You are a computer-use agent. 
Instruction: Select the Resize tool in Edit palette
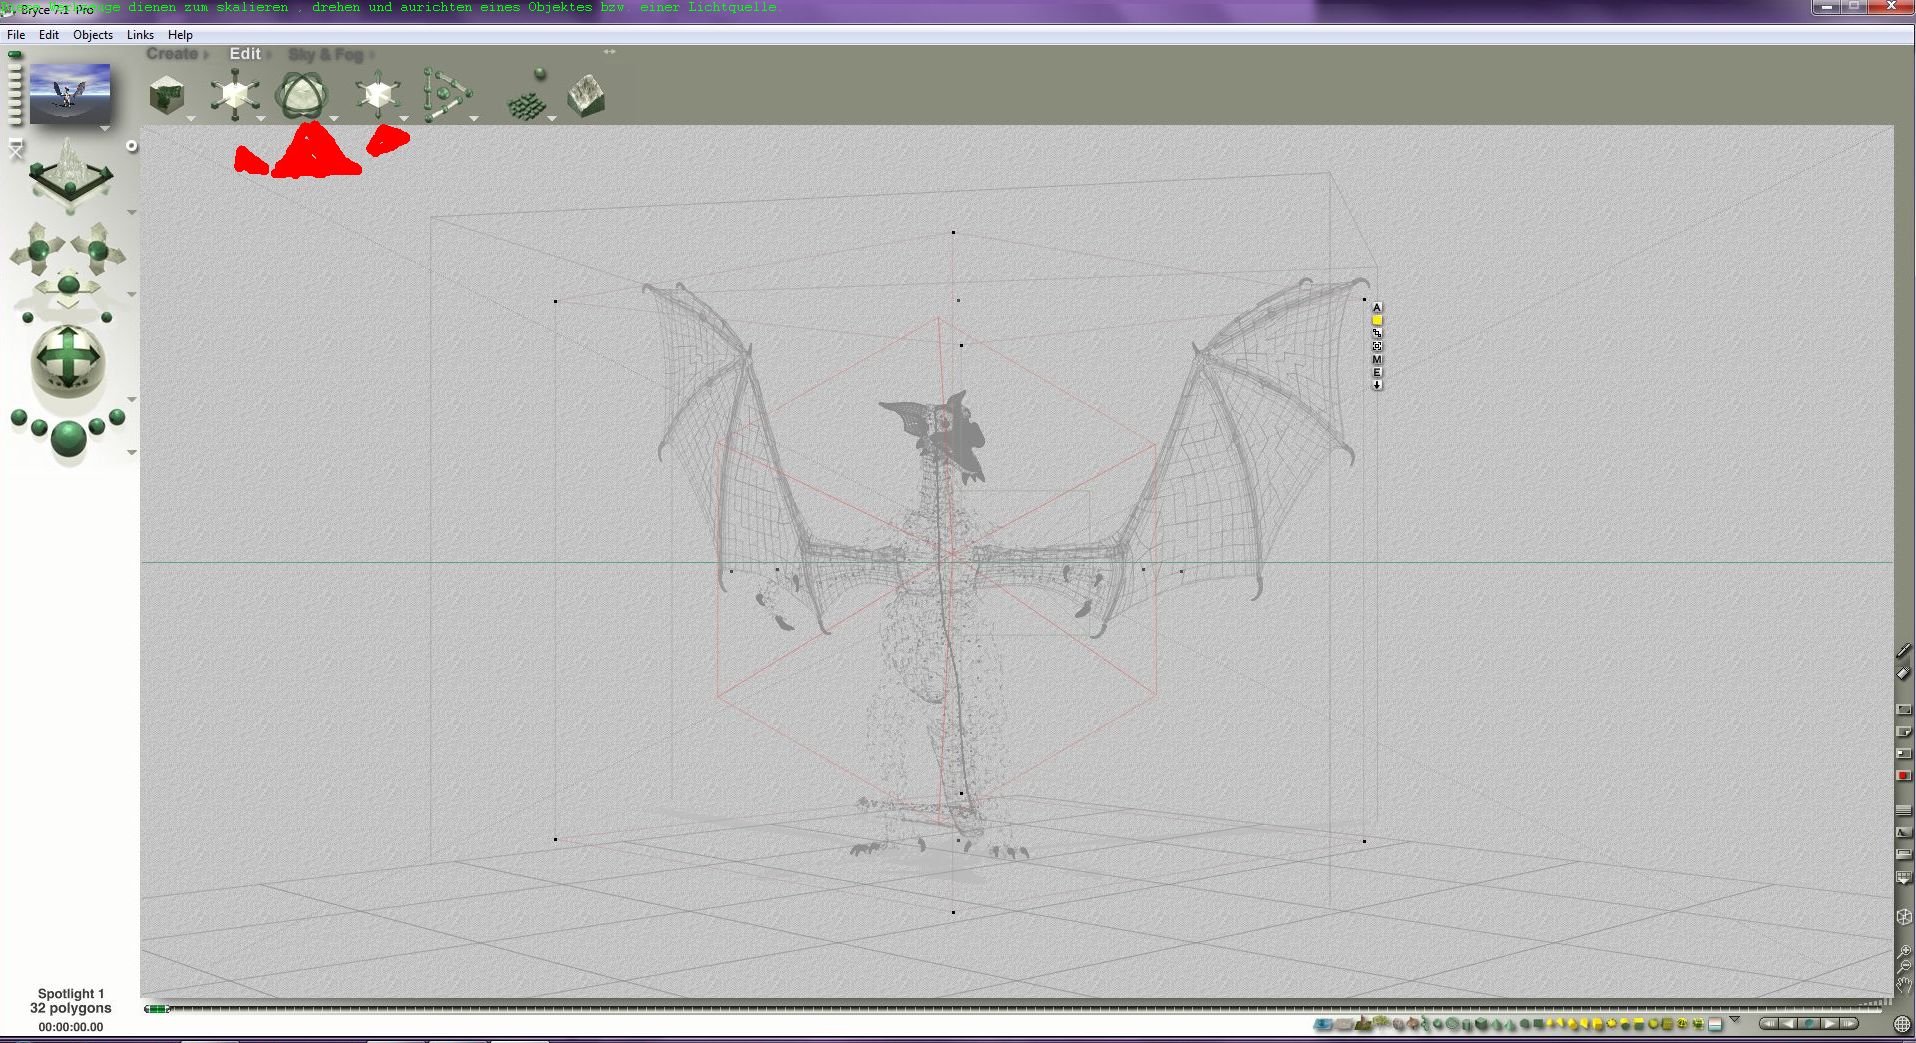coord(234,96)
